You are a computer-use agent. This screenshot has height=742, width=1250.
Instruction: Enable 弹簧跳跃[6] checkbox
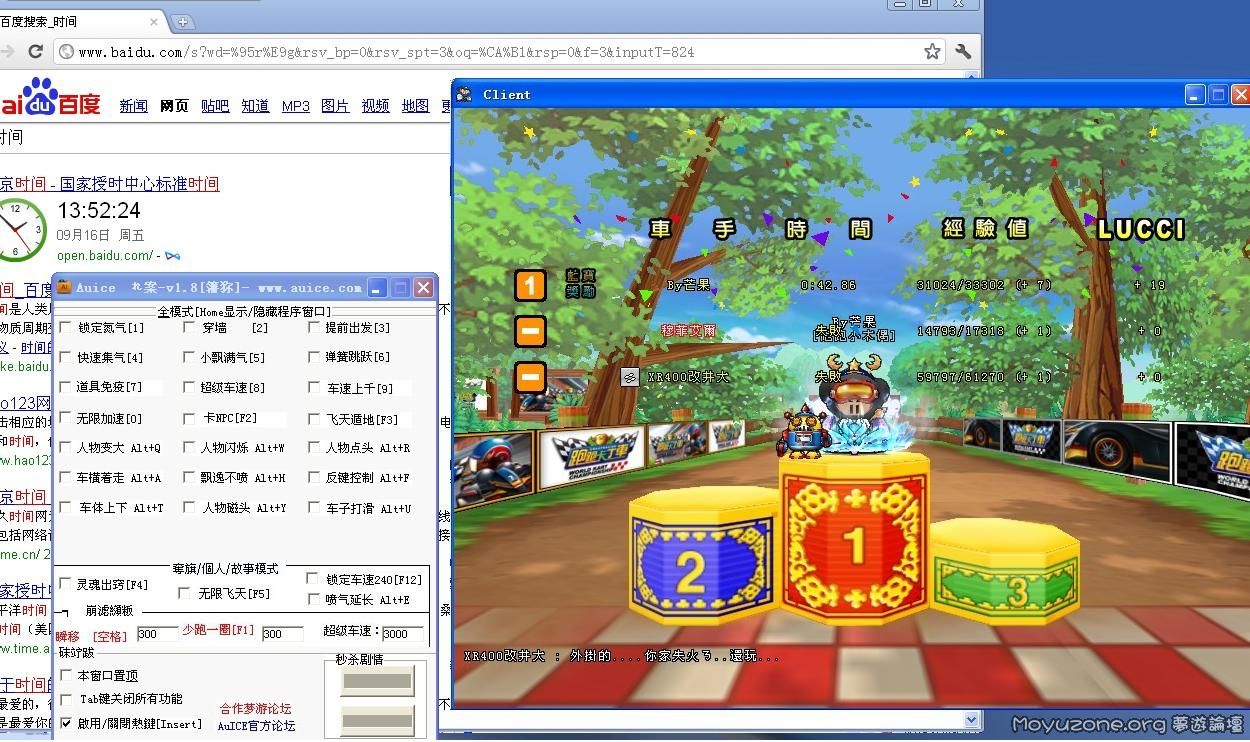coord(314,357)
